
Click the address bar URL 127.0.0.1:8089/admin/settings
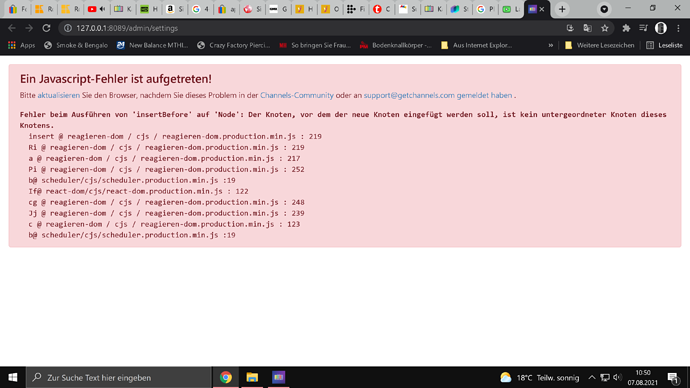pyautogui.click(x=127, y=28)
